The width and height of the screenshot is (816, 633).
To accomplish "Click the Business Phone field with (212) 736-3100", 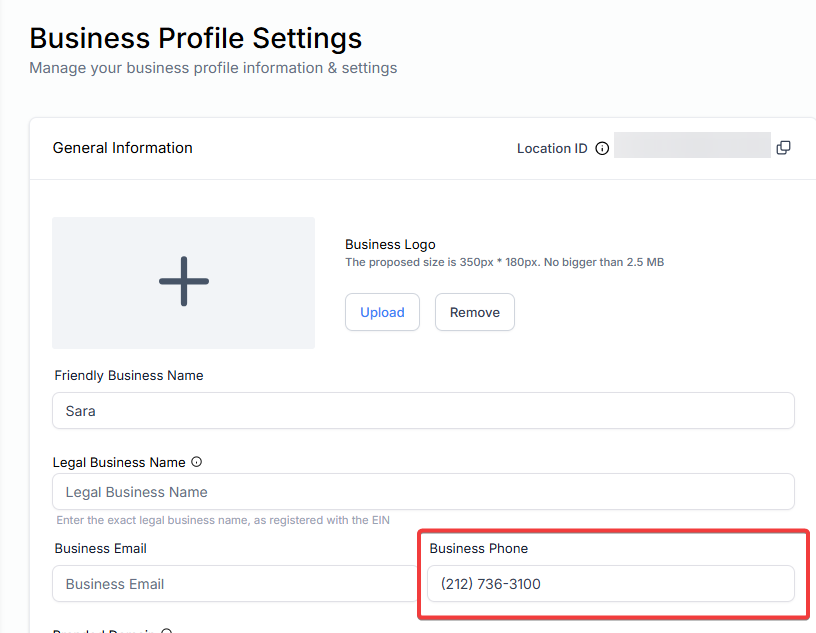I will click(610, 584).
